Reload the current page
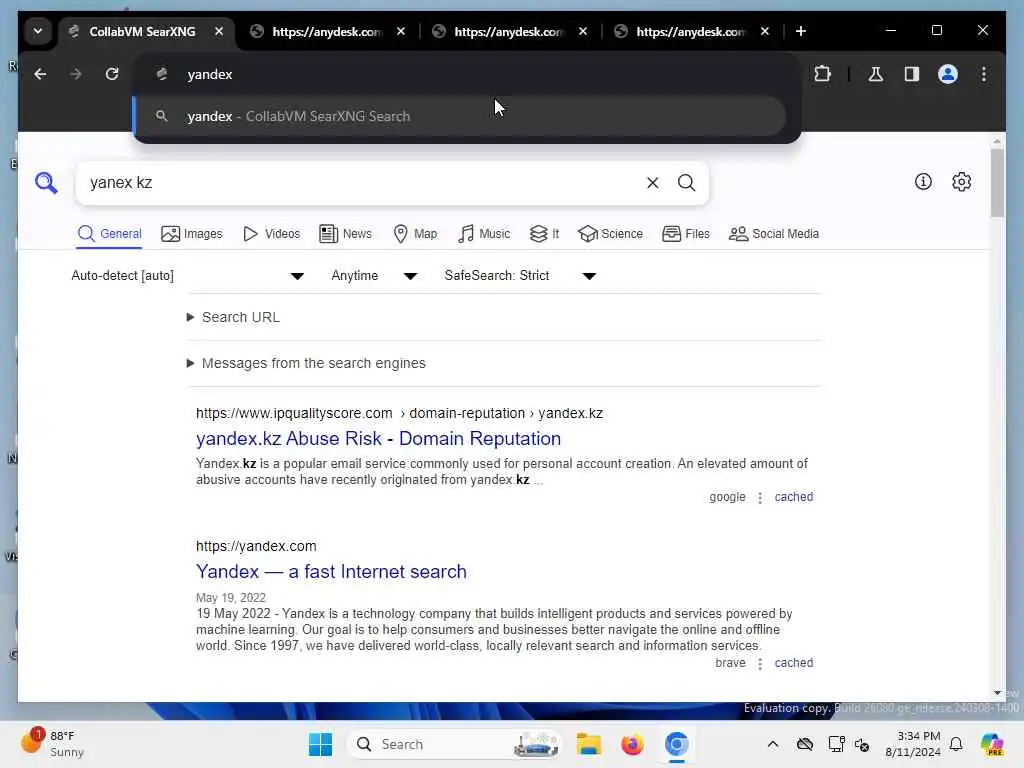This screenshot has height=768, width=1024. tap(112, 74)
